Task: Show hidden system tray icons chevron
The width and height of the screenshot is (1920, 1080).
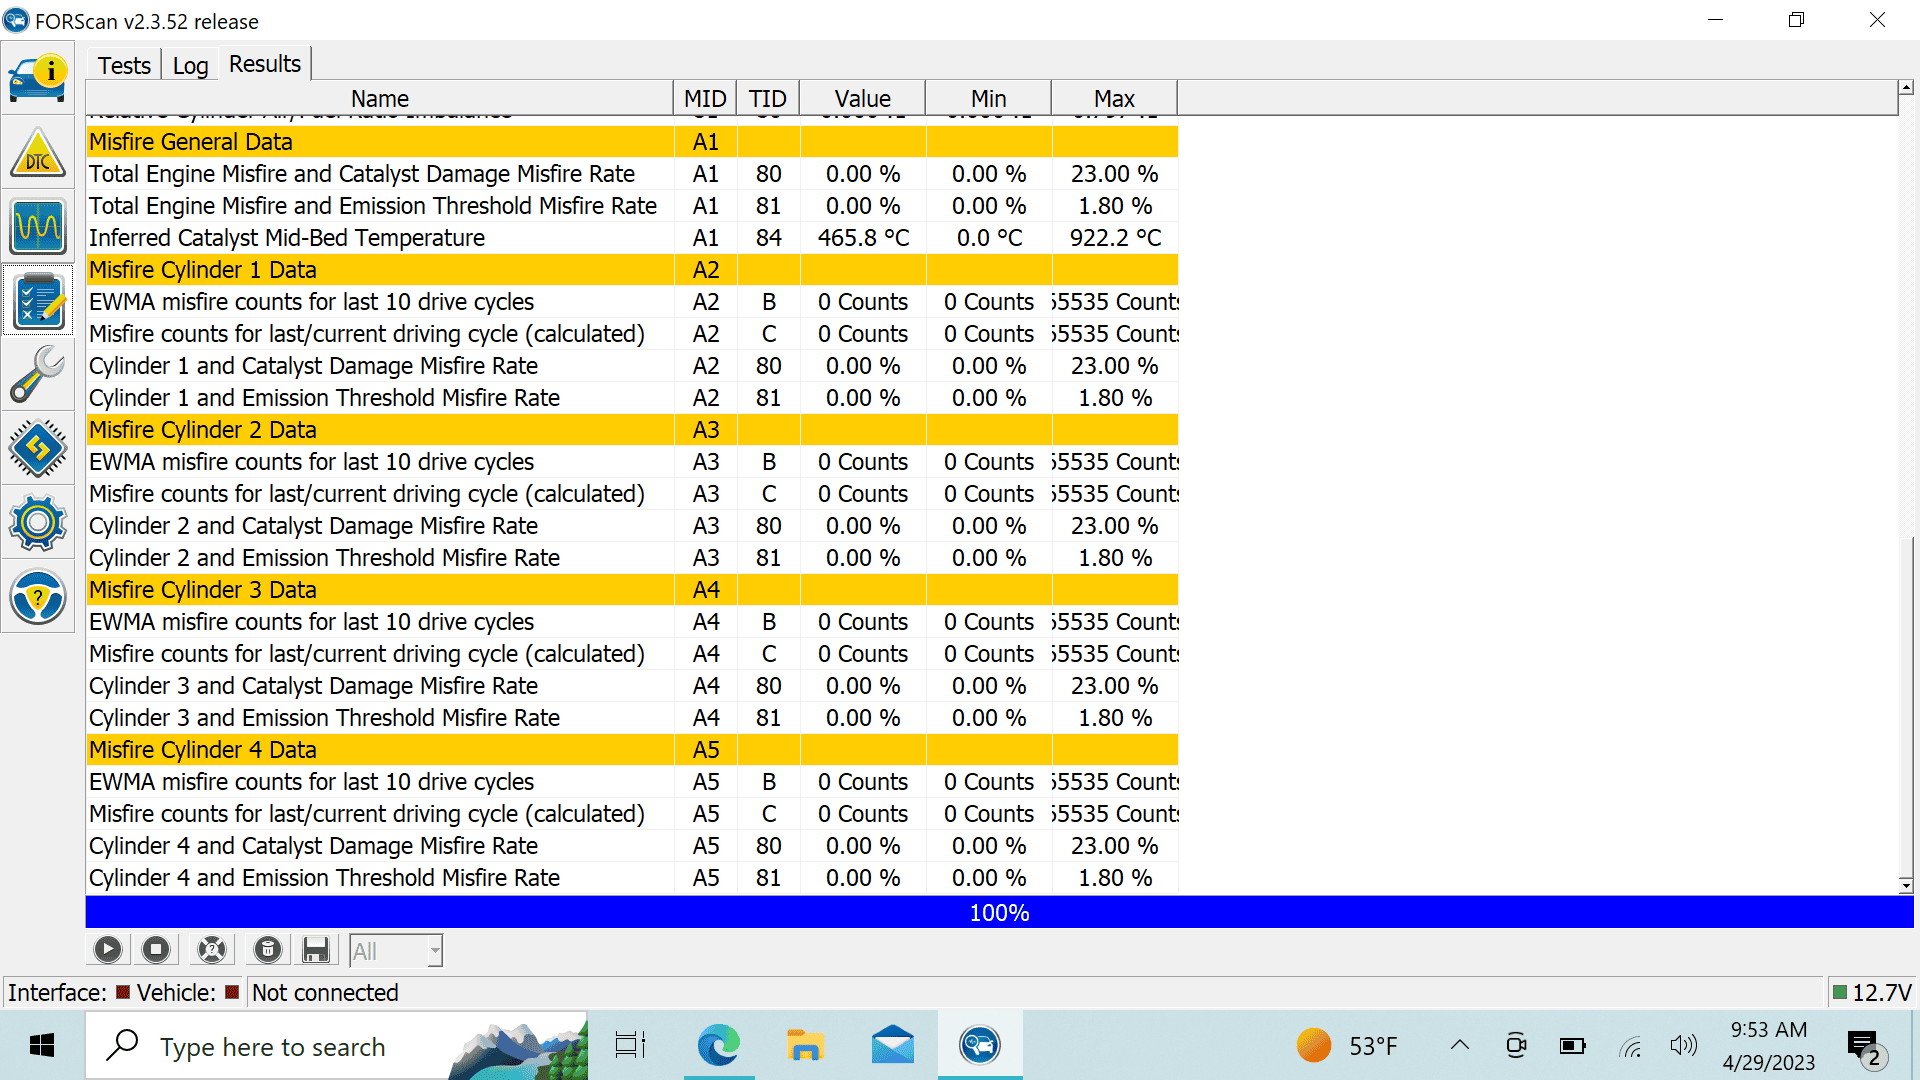Action: point(1460,1046)
